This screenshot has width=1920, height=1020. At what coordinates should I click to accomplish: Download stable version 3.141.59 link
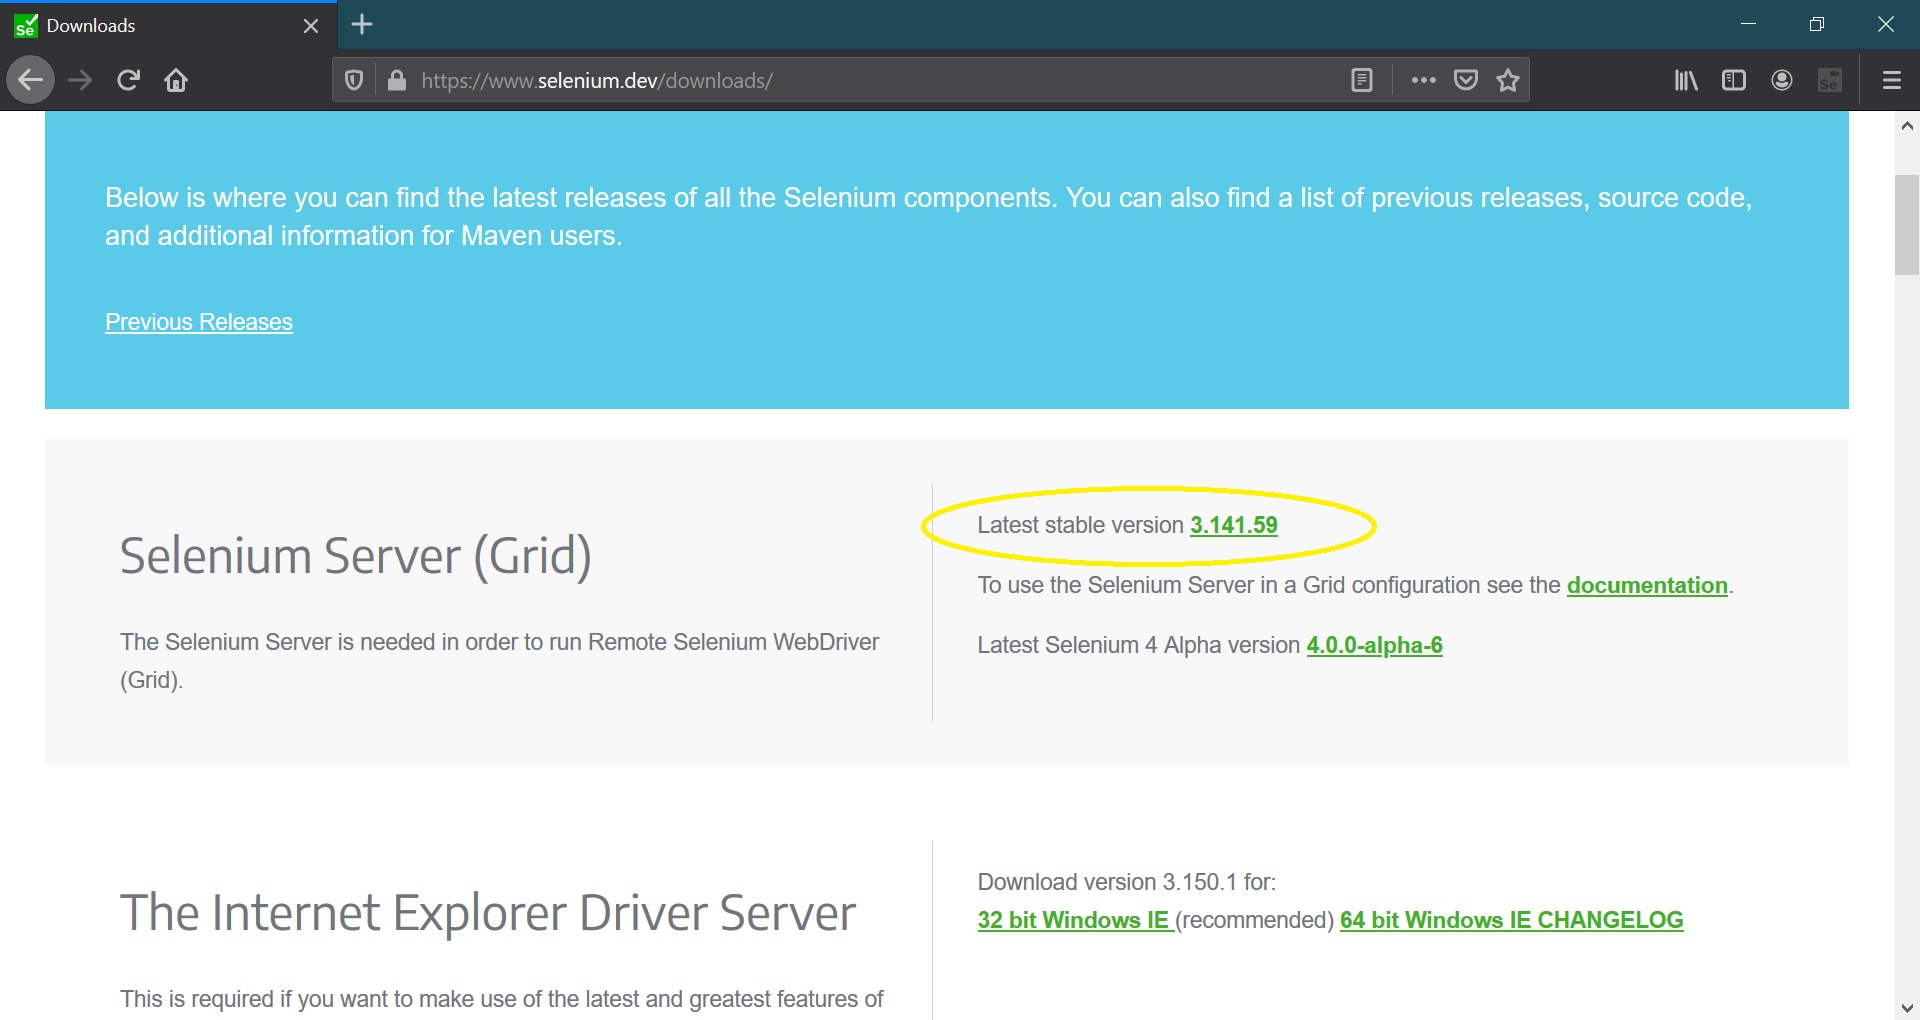1234,525
